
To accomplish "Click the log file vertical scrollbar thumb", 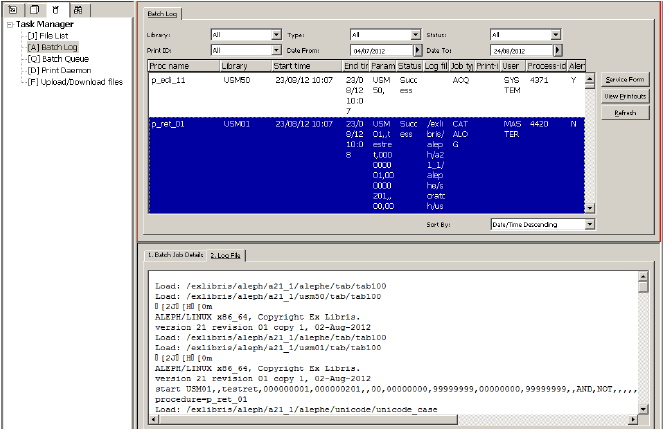I will coord(643,287).
